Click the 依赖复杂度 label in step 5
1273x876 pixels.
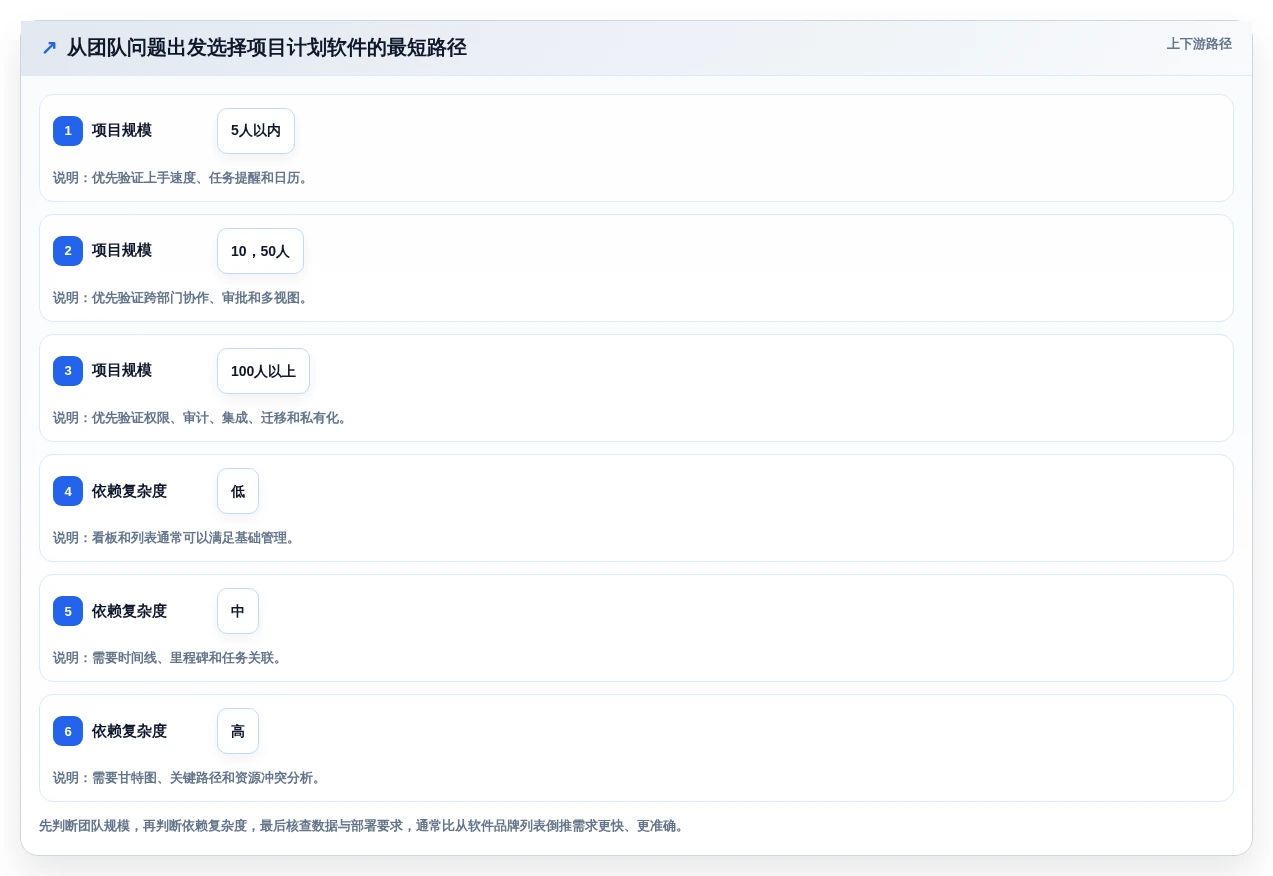(x=129, y=611)
